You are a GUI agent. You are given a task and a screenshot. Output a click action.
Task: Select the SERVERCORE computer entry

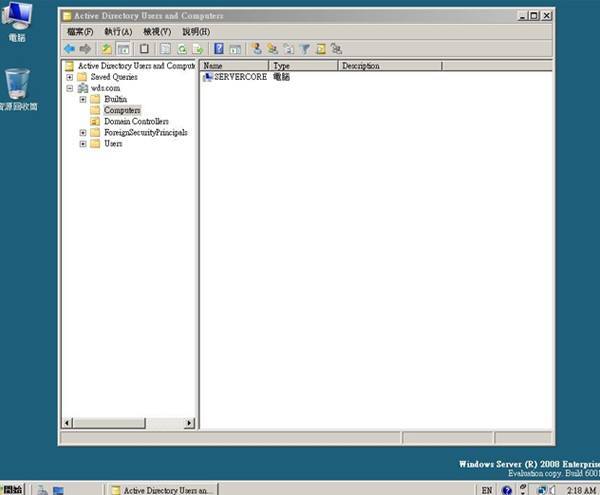point(239,77)
